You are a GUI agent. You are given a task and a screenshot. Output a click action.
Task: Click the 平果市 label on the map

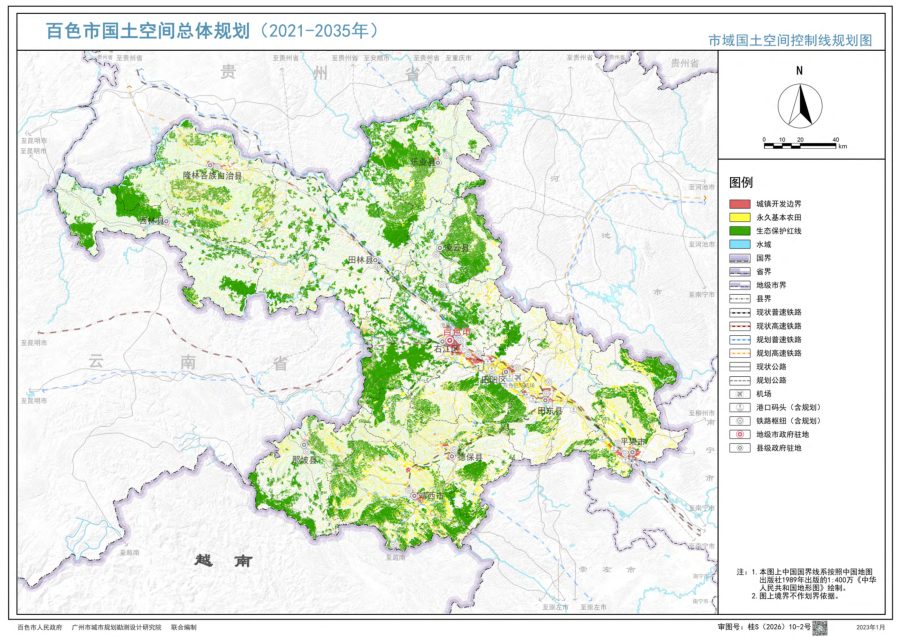[x=633, y=442]
